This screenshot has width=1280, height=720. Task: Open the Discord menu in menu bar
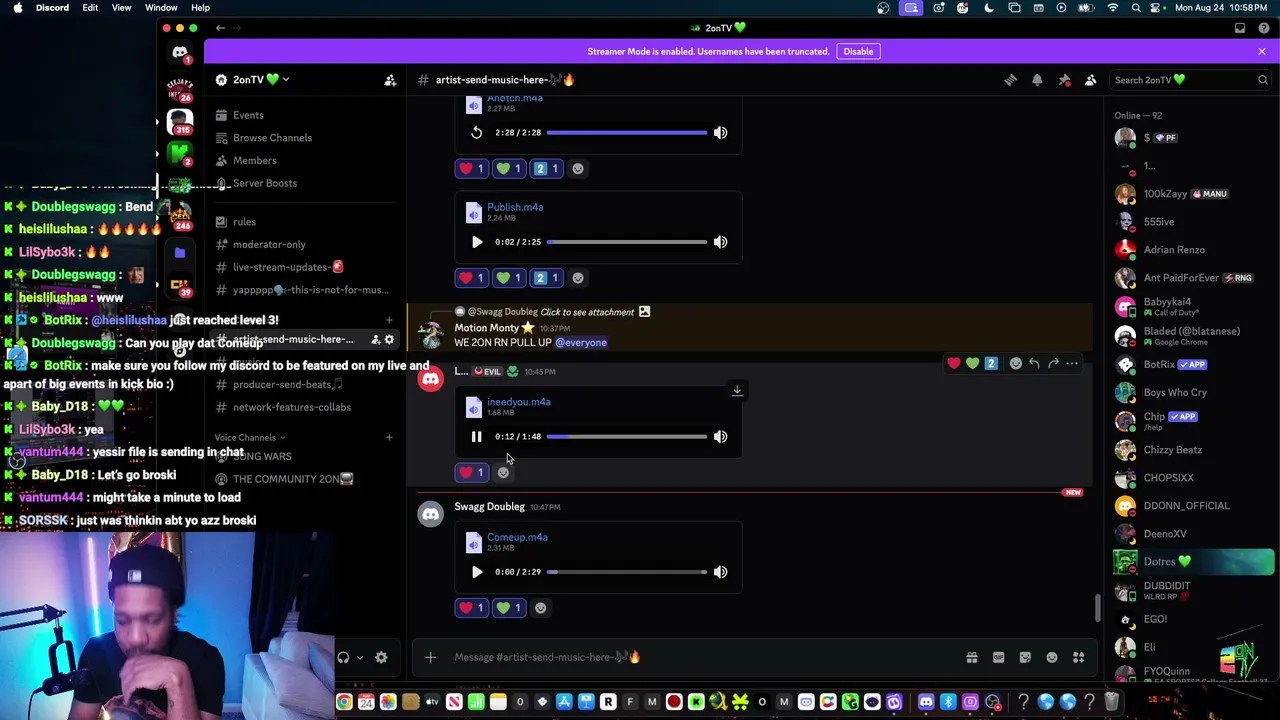(52, 8)
